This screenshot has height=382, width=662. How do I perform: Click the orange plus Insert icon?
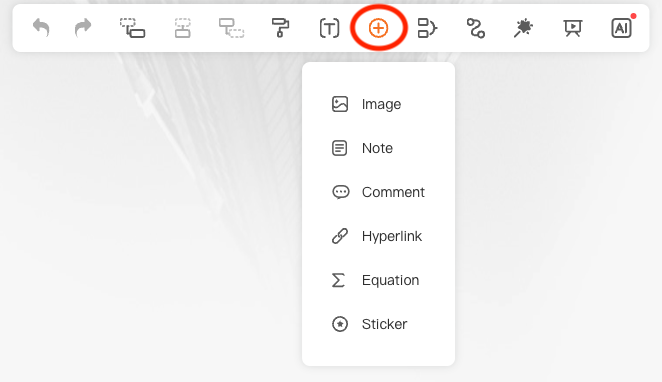click(x=378, y=28)
